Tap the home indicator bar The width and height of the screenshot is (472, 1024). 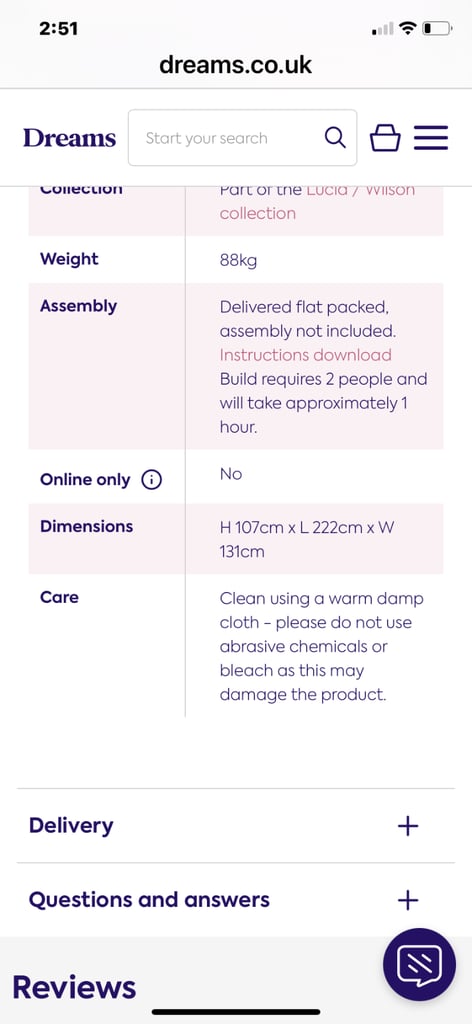click(236, 1012)
